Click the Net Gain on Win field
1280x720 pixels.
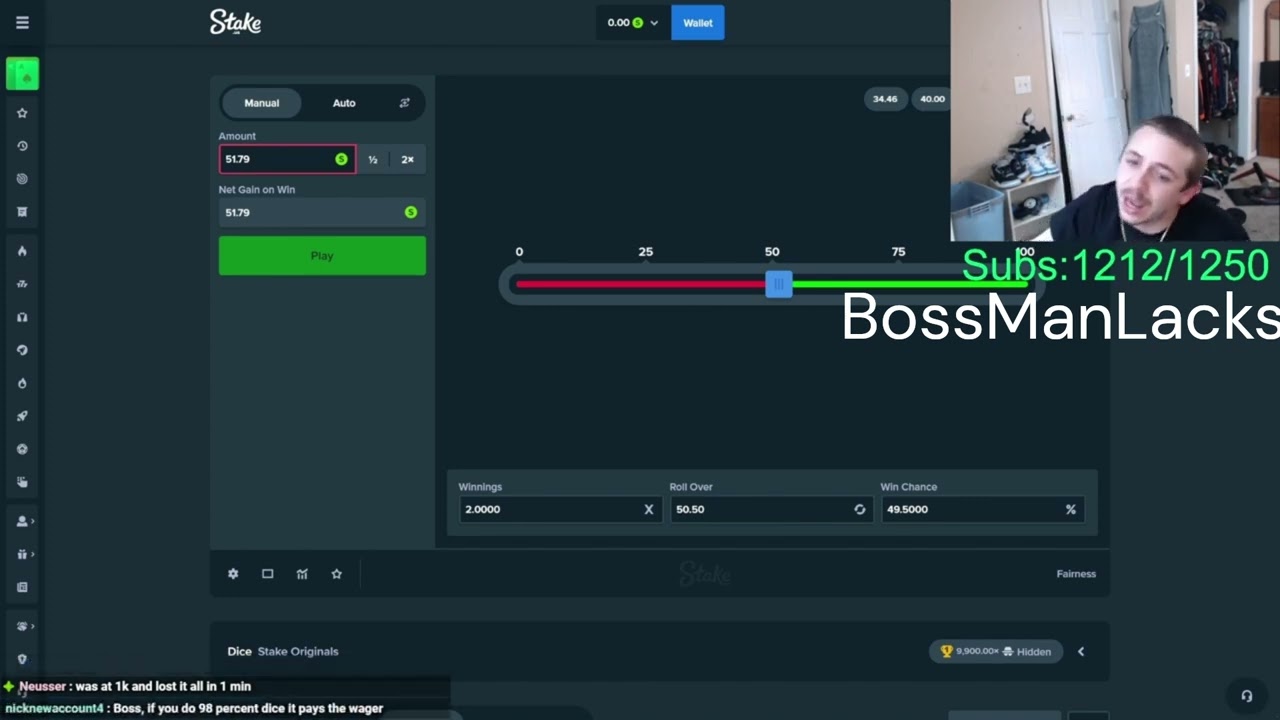(x=321, y=212)
